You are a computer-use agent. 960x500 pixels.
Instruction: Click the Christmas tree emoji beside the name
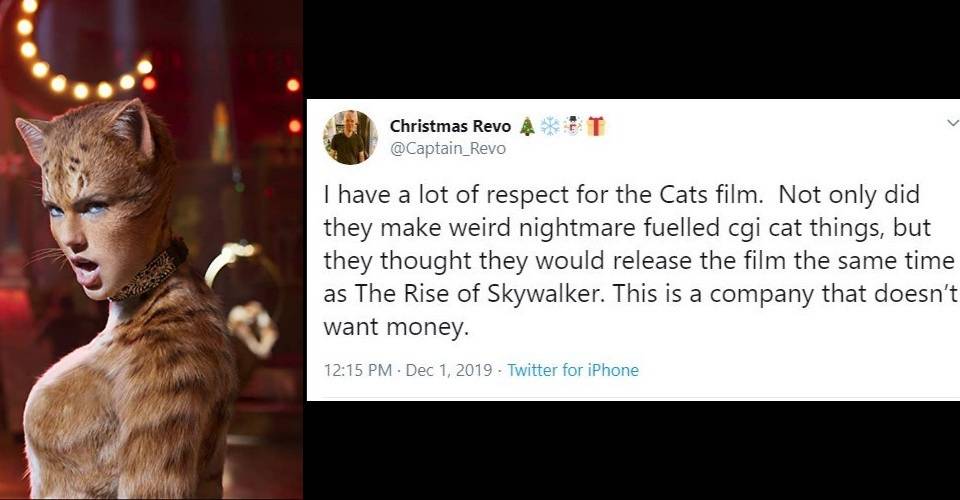pyautogui.click(x=527, y=126)
